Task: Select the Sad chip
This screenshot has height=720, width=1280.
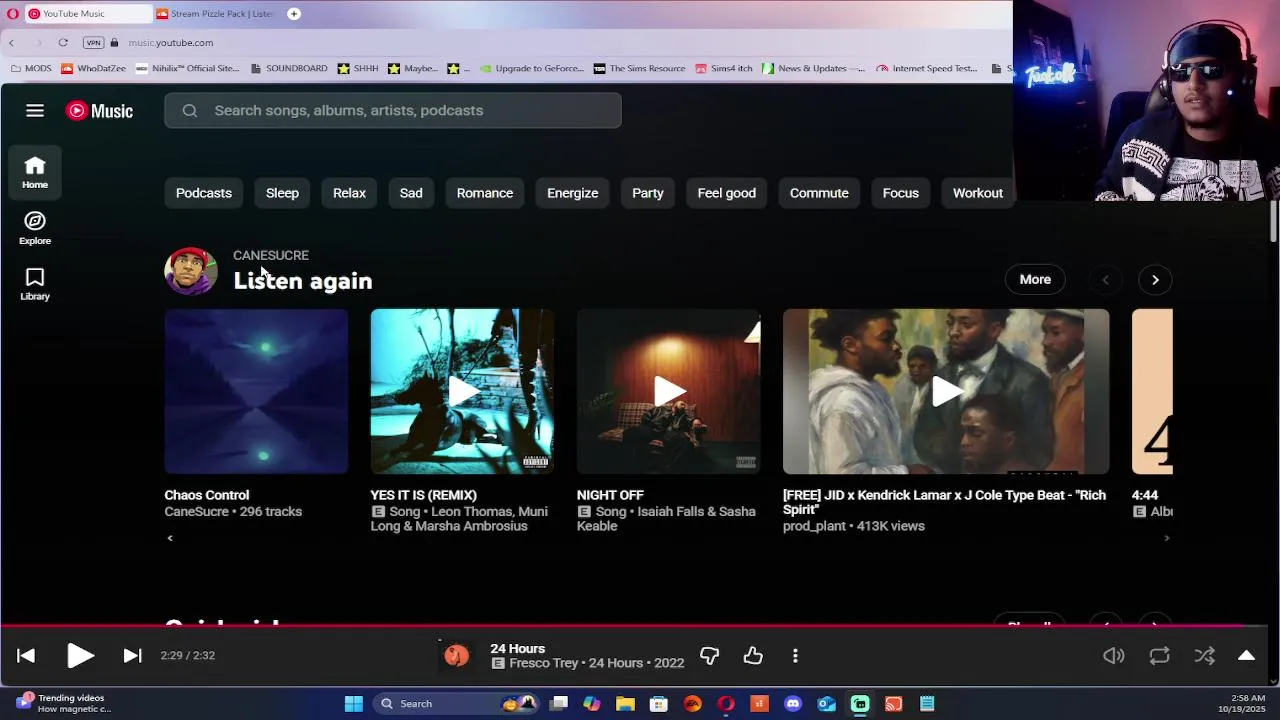Action: click(411, 193)
